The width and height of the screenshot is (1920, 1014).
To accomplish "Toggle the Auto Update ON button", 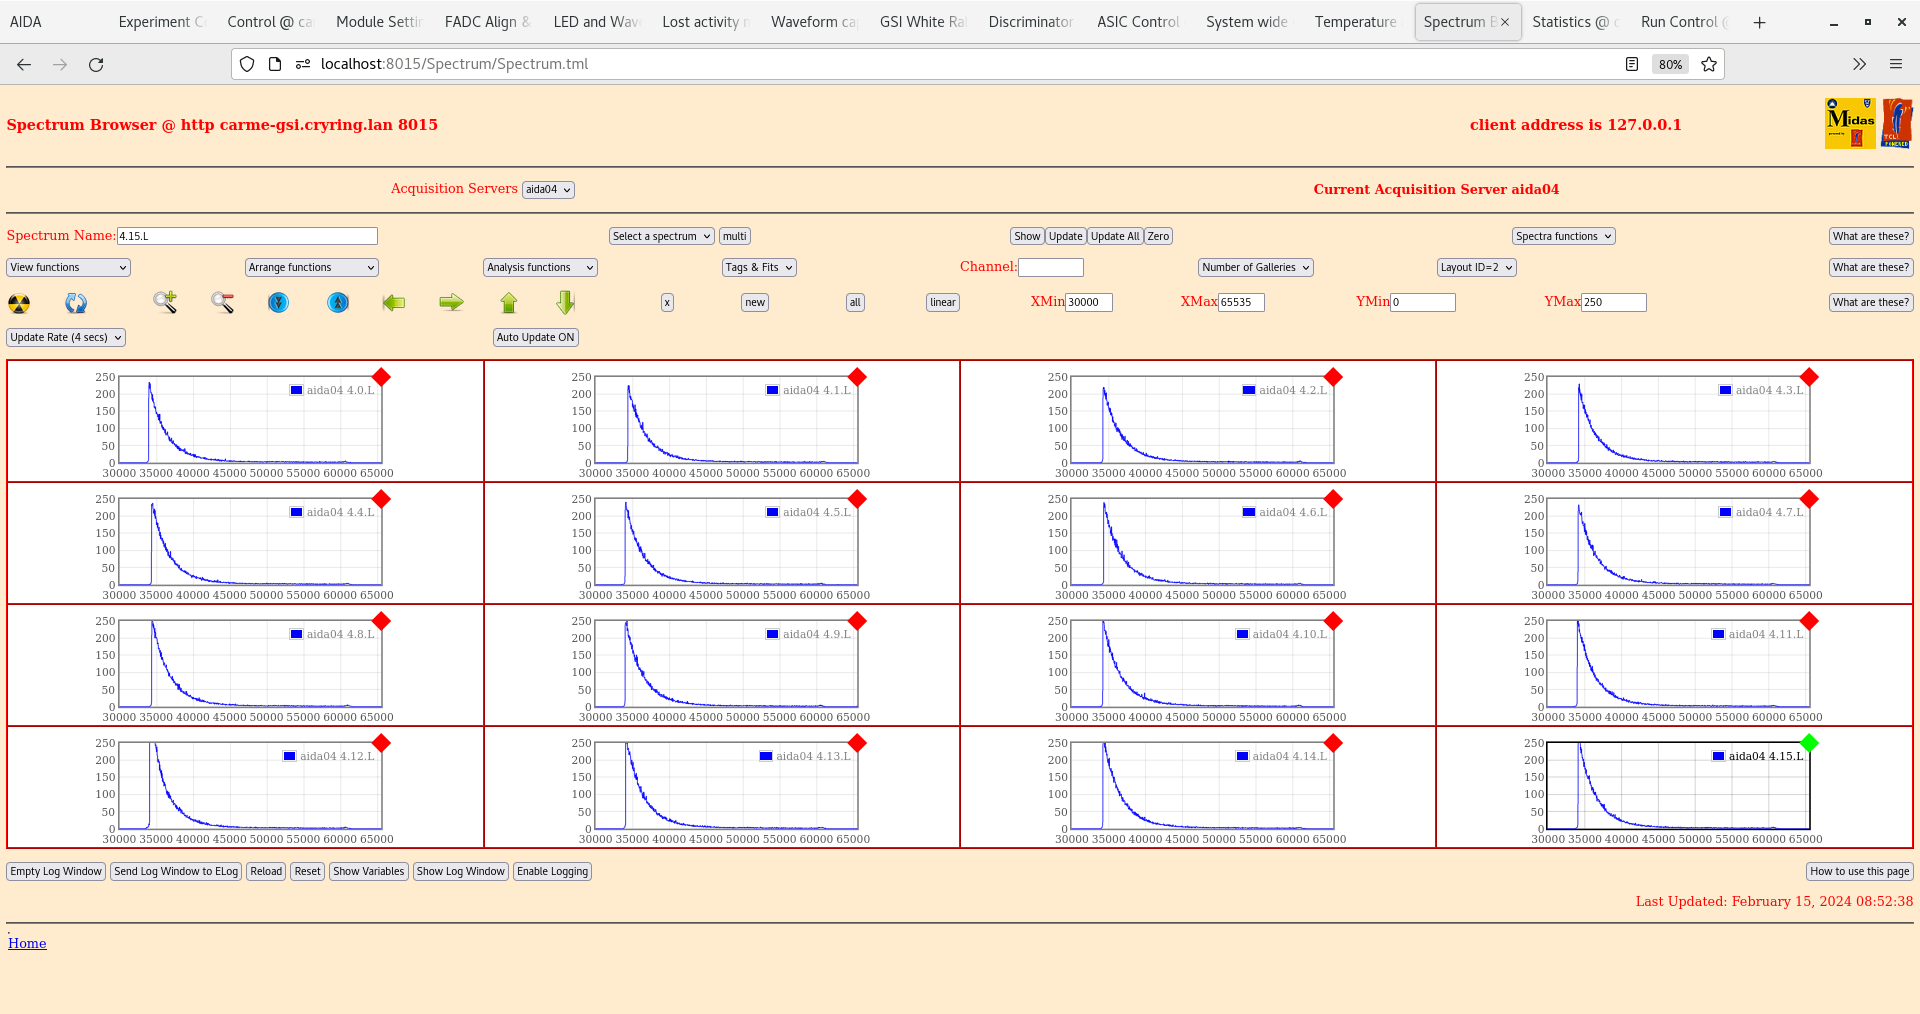I will (535, 338).
